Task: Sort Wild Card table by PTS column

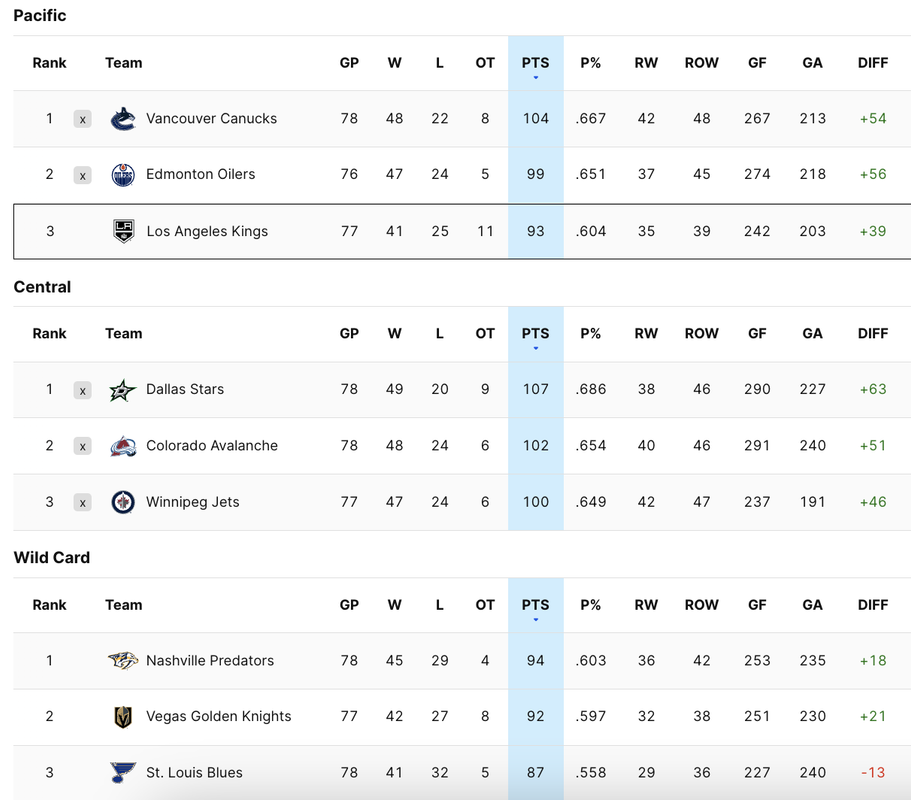Action: point(535,605)
